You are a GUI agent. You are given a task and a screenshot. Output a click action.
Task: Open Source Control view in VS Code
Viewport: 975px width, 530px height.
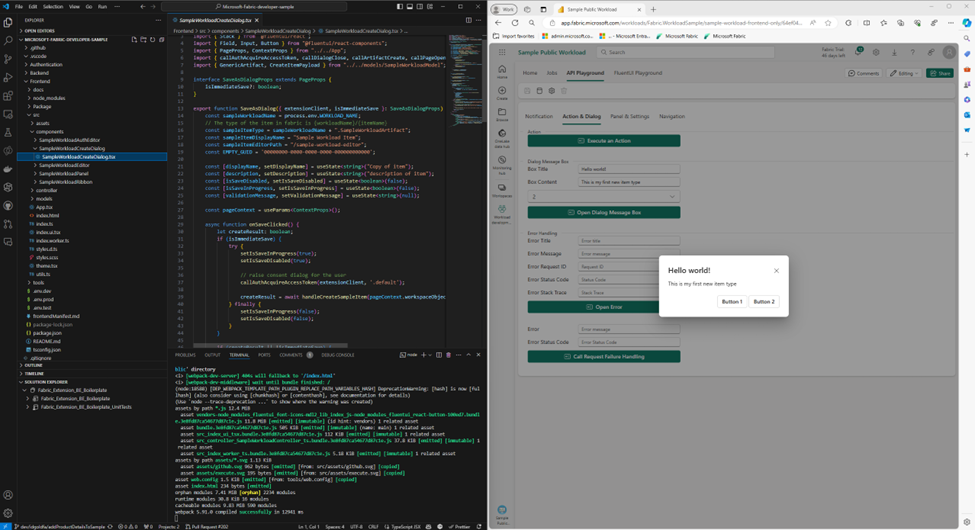coord(8,59)
